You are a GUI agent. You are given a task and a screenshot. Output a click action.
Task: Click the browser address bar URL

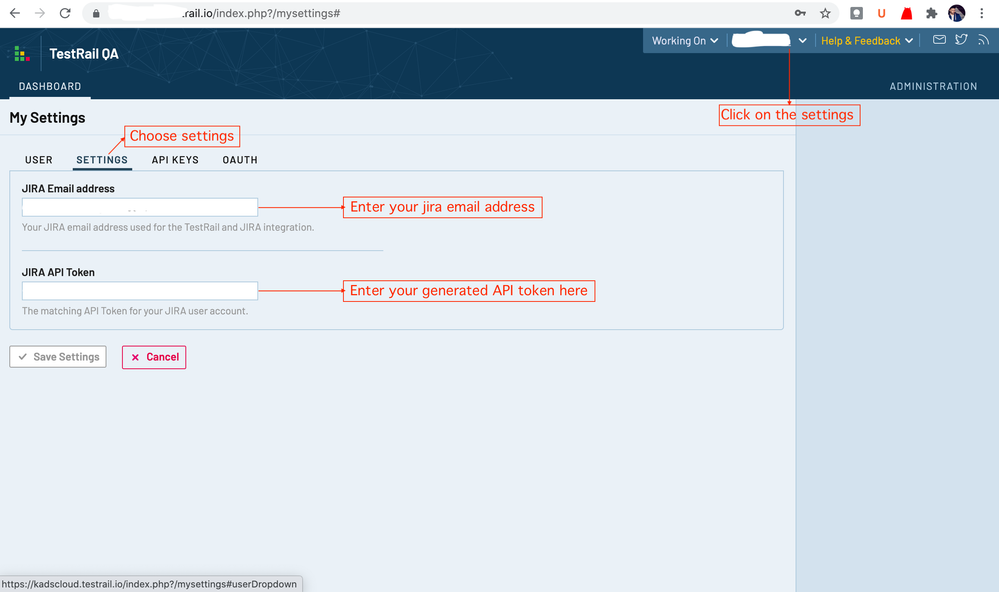pyautogui.click(x=261, y=13)
